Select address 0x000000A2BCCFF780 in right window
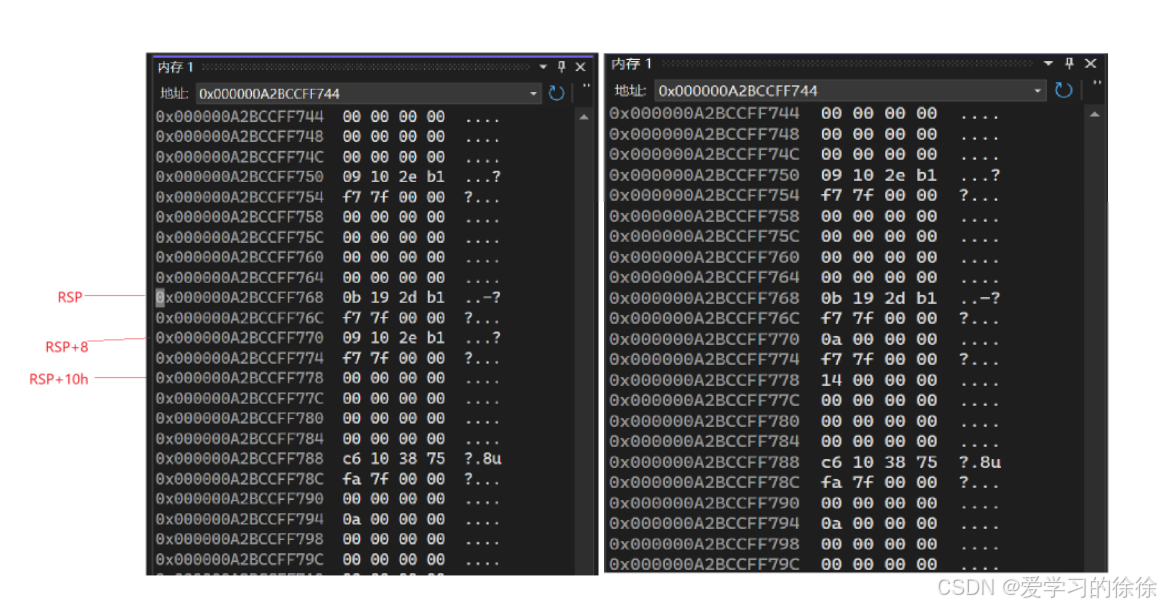The image size is (1161, 607). (x=704, y=420)
